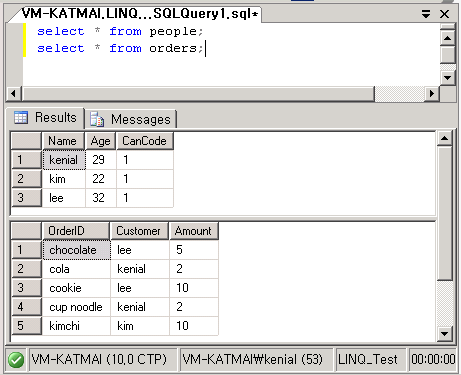Click the 'kim' Customer cell in orders
The height and width of the screenshot is (375, 461).
tap(140, 326)
